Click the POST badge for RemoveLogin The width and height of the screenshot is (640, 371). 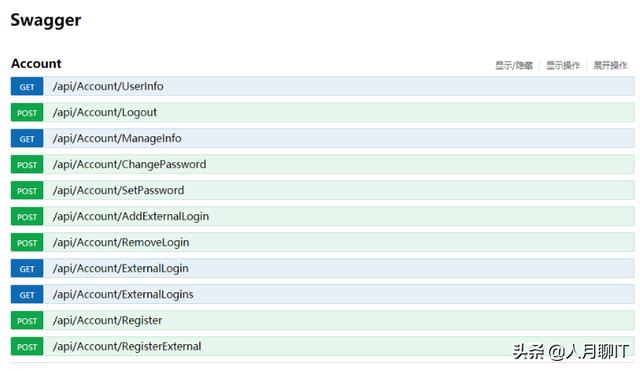point(27,243)
